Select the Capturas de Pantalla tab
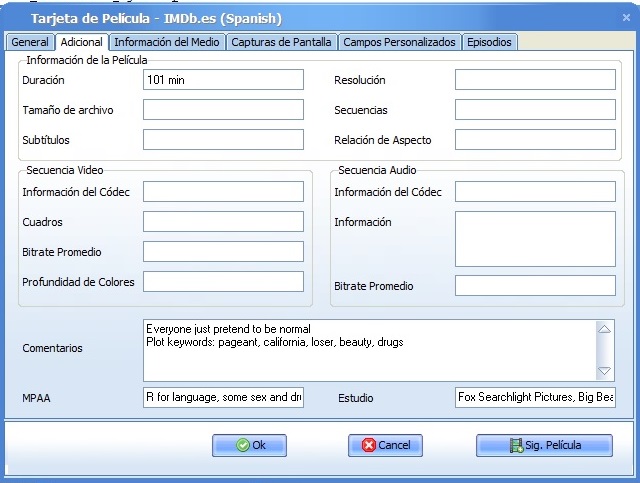Screen dimensions: 640x483 click(282, 42)
